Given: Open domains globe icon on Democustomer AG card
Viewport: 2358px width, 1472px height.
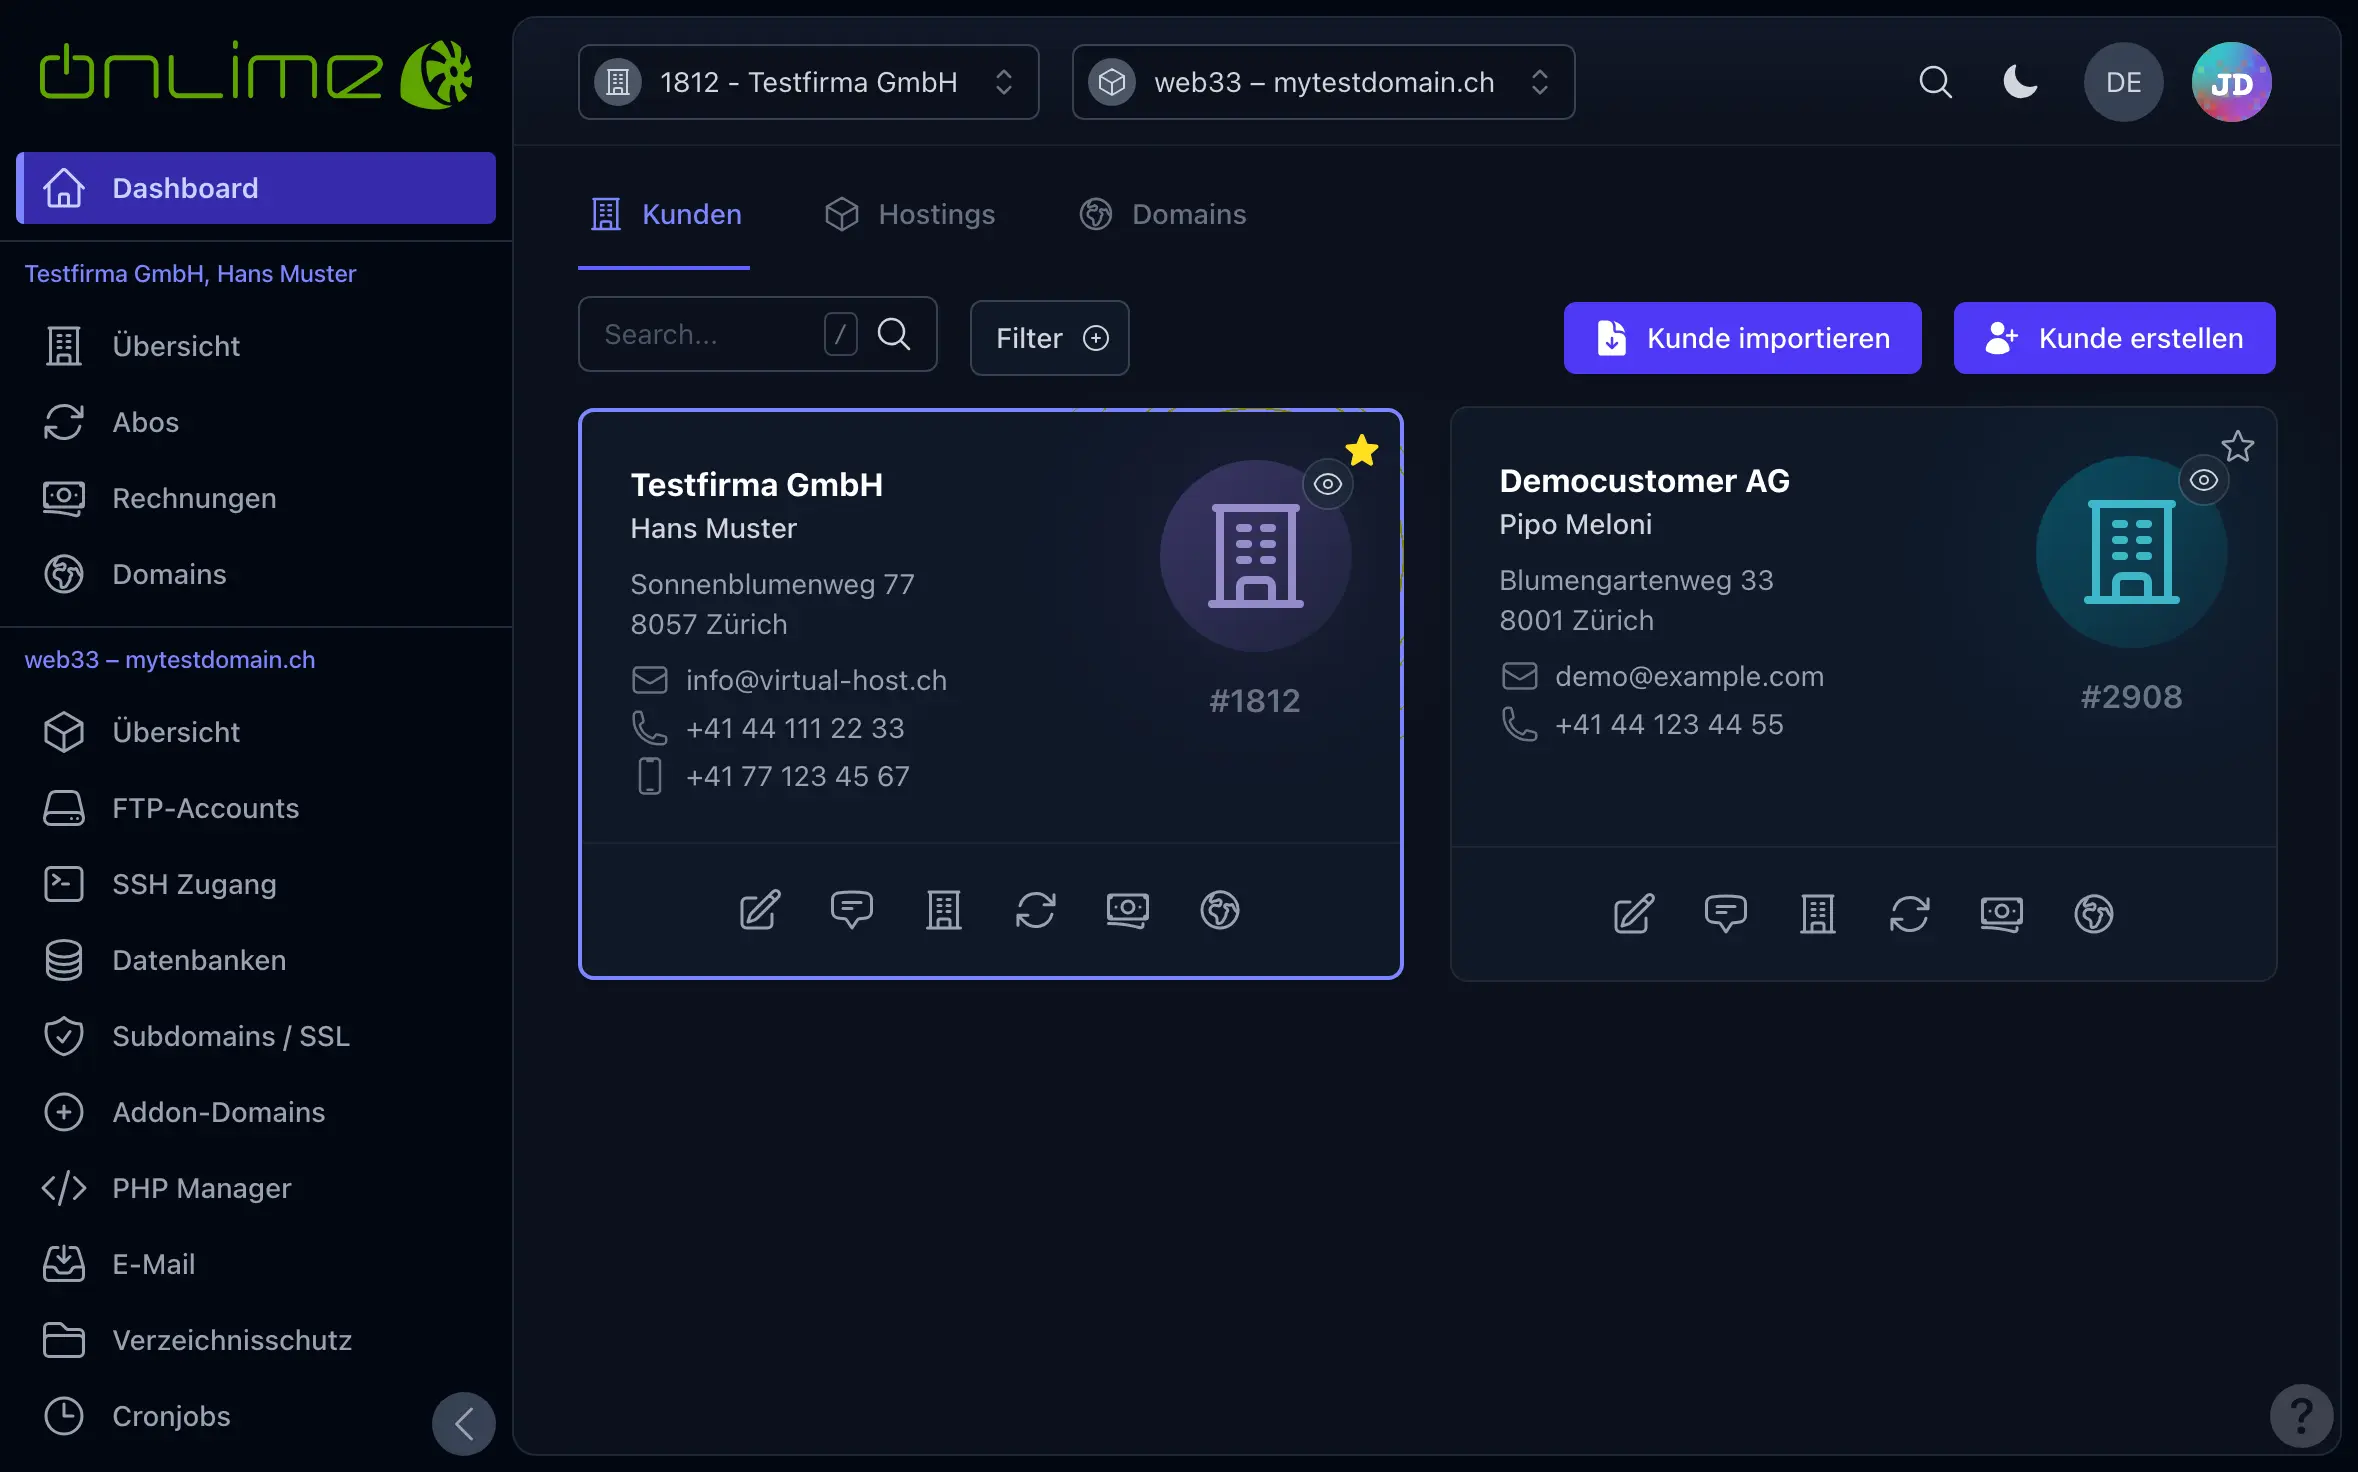Looking at the screenshot, I should [2094, 914].
